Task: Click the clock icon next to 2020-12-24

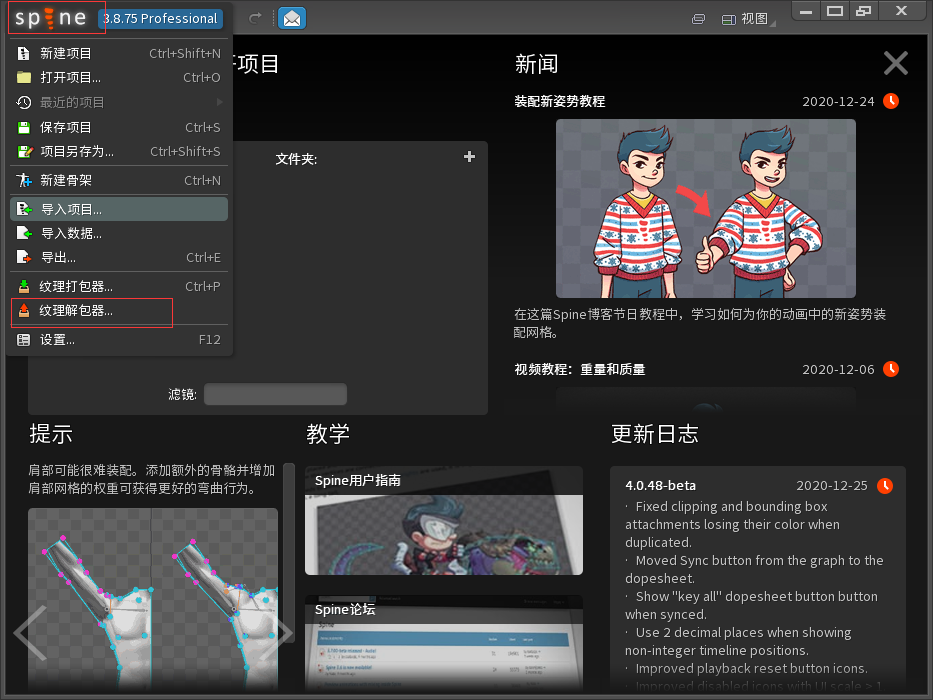Action: tap(891, 101)
